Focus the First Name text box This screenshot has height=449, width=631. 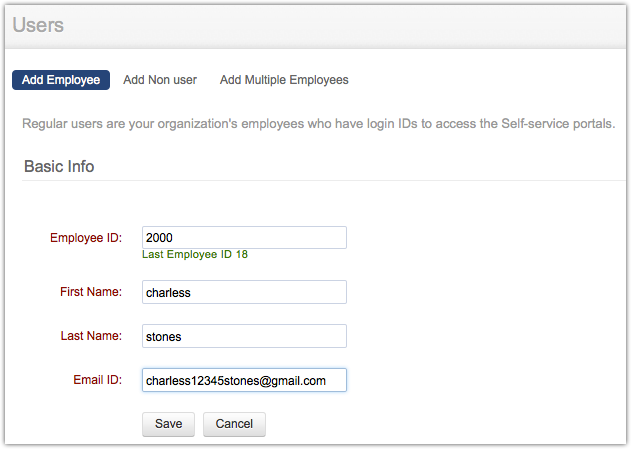click(x=244, y=292)
